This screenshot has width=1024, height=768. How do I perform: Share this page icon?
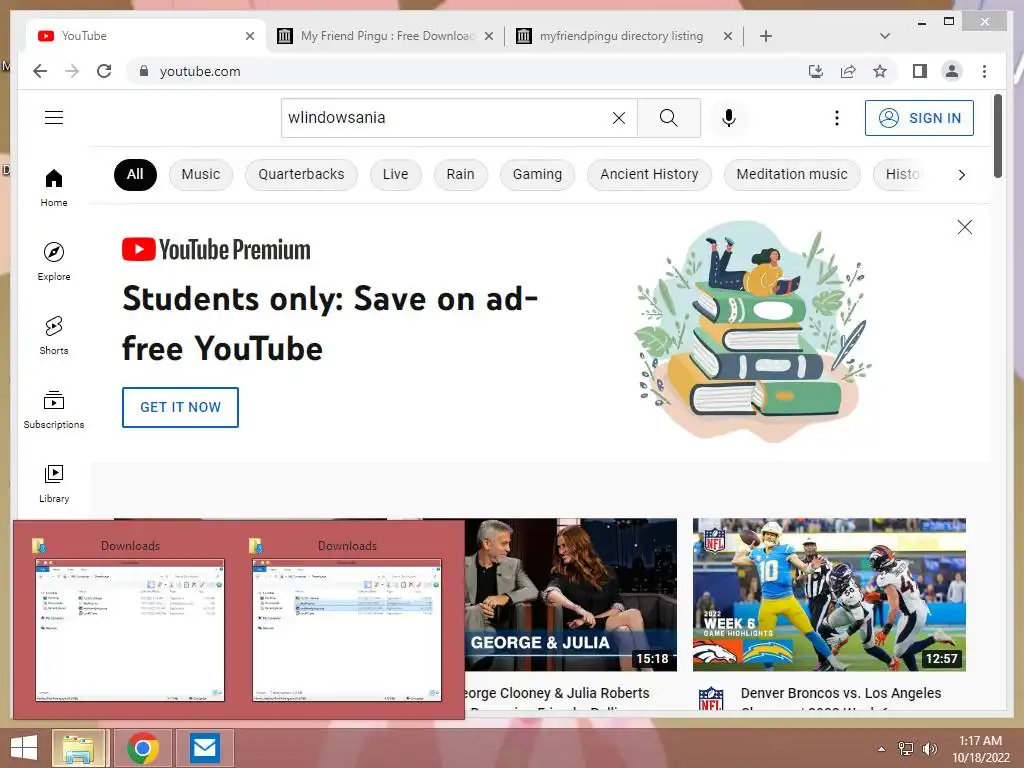click(x=848, y=71)
